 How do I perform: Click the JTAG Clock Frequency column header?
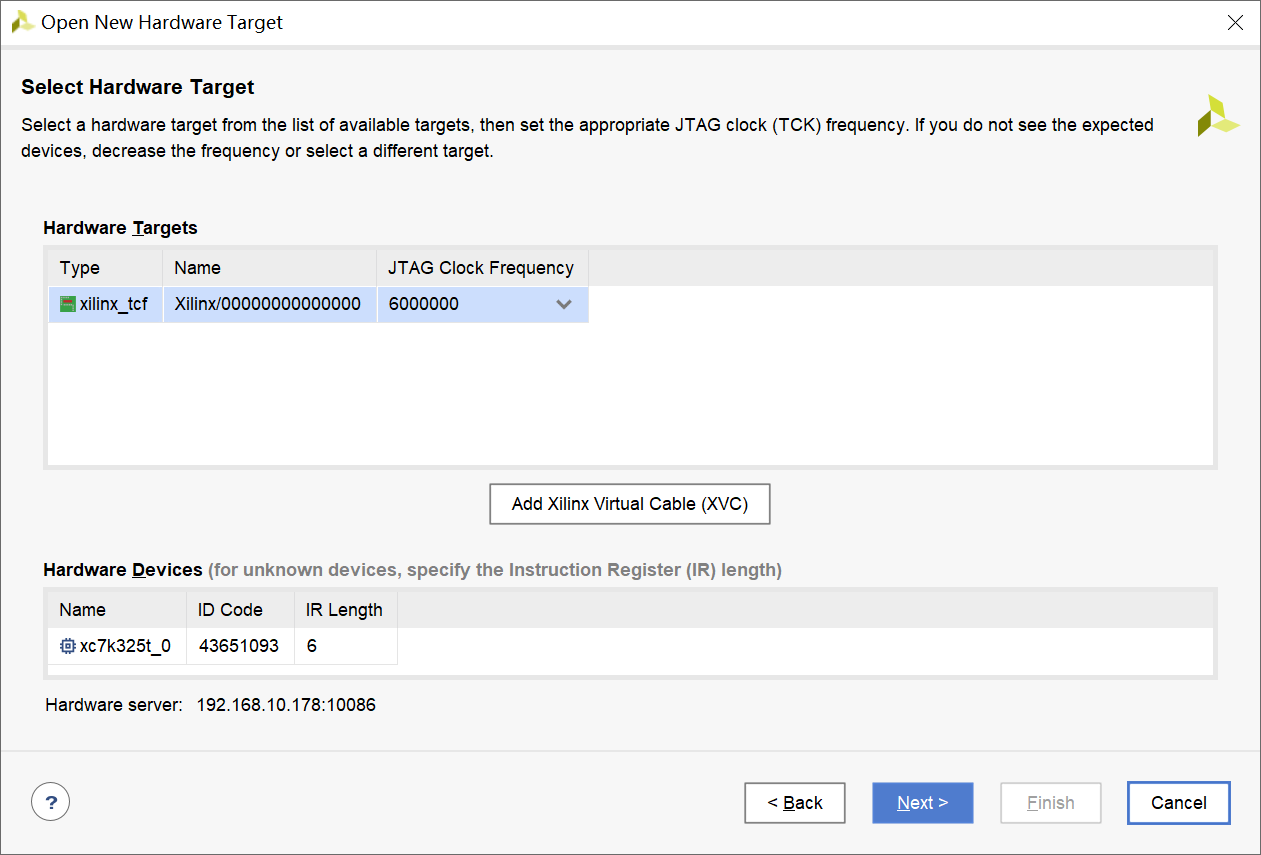coord(483,268)
